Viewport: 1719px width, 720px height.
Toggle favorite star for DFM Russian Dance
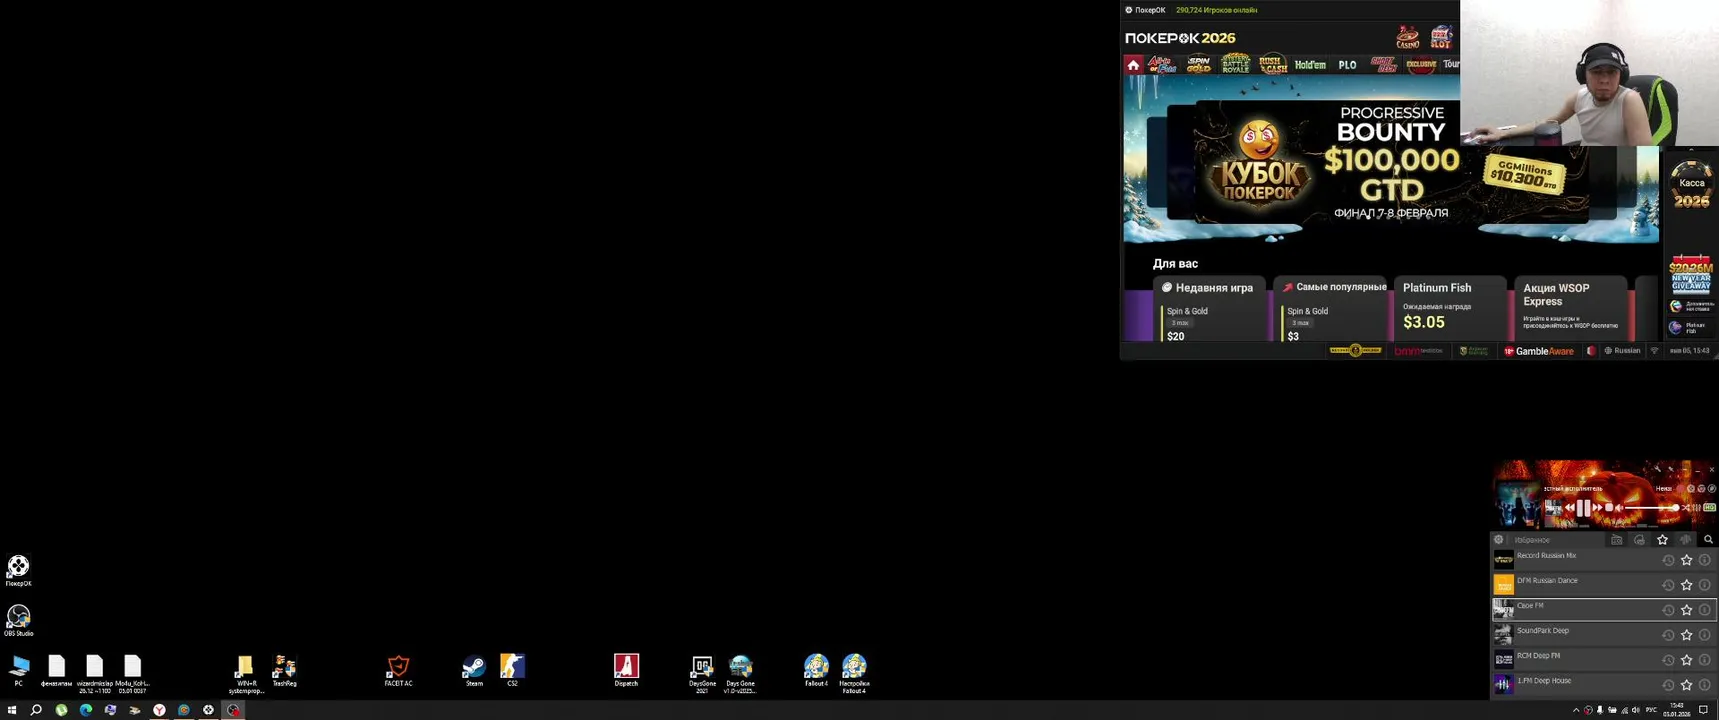(1687, 585)
